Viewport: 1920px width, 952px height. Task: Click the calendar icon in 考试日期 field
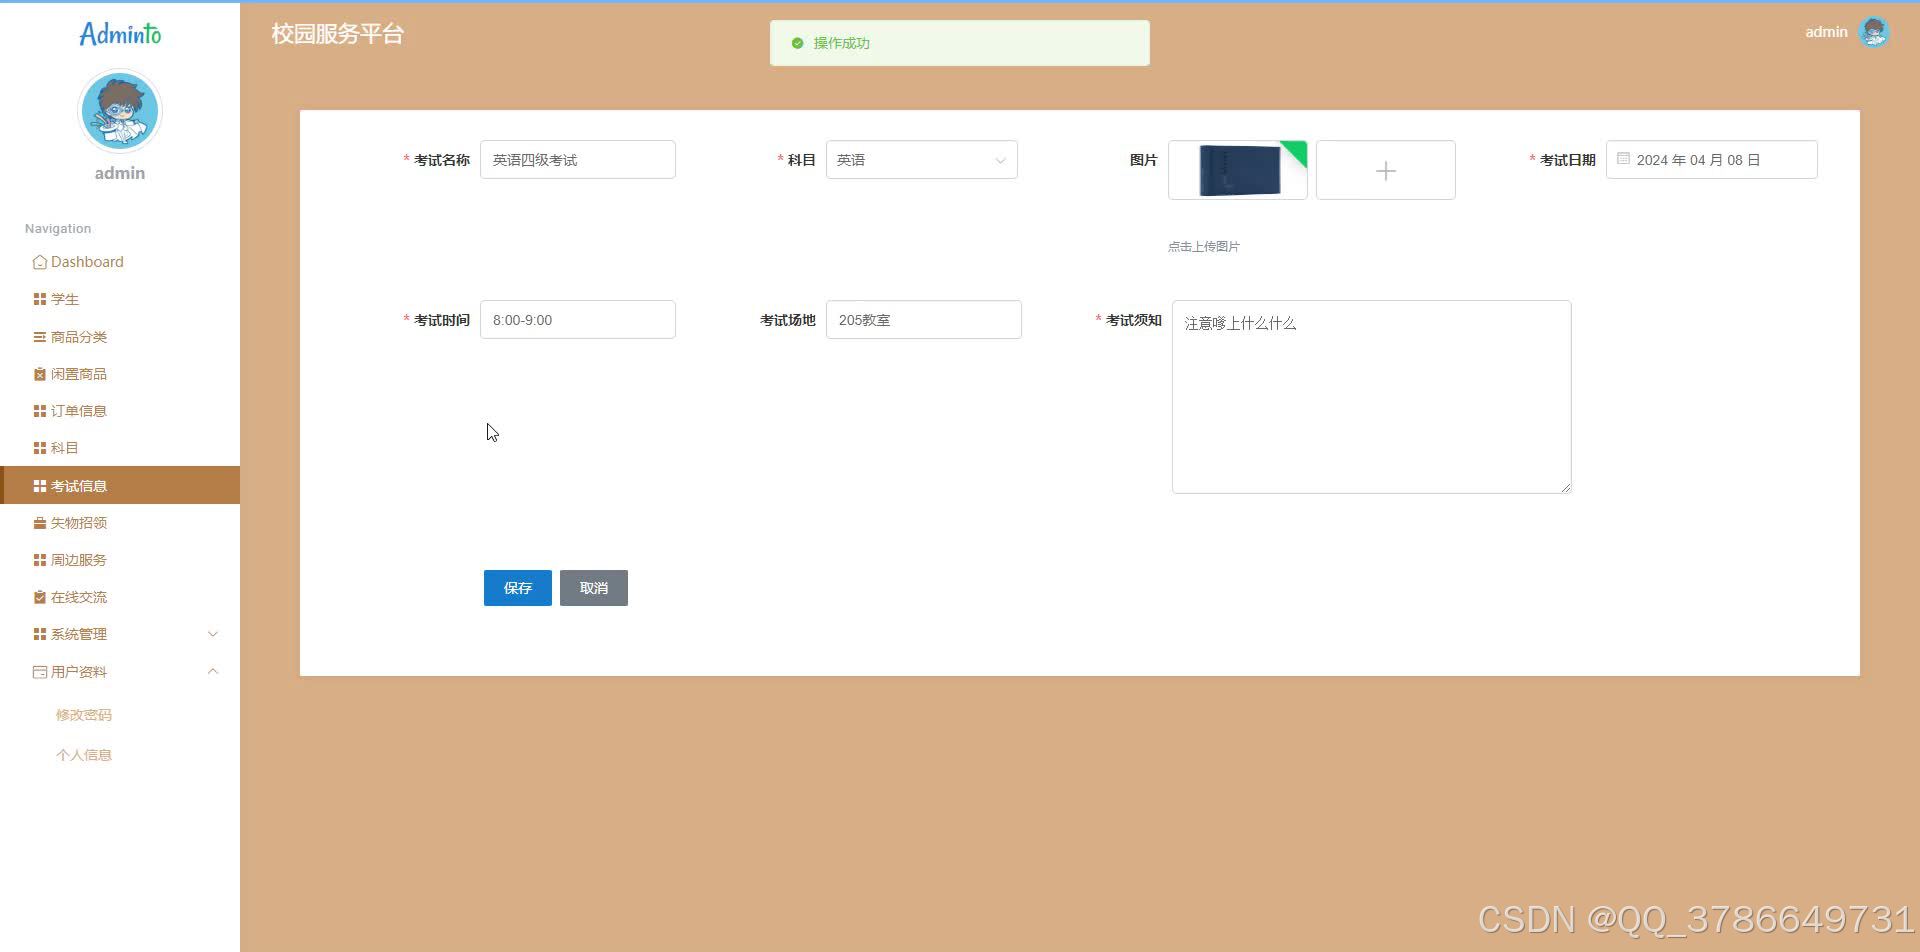[x=1623, y=159]
